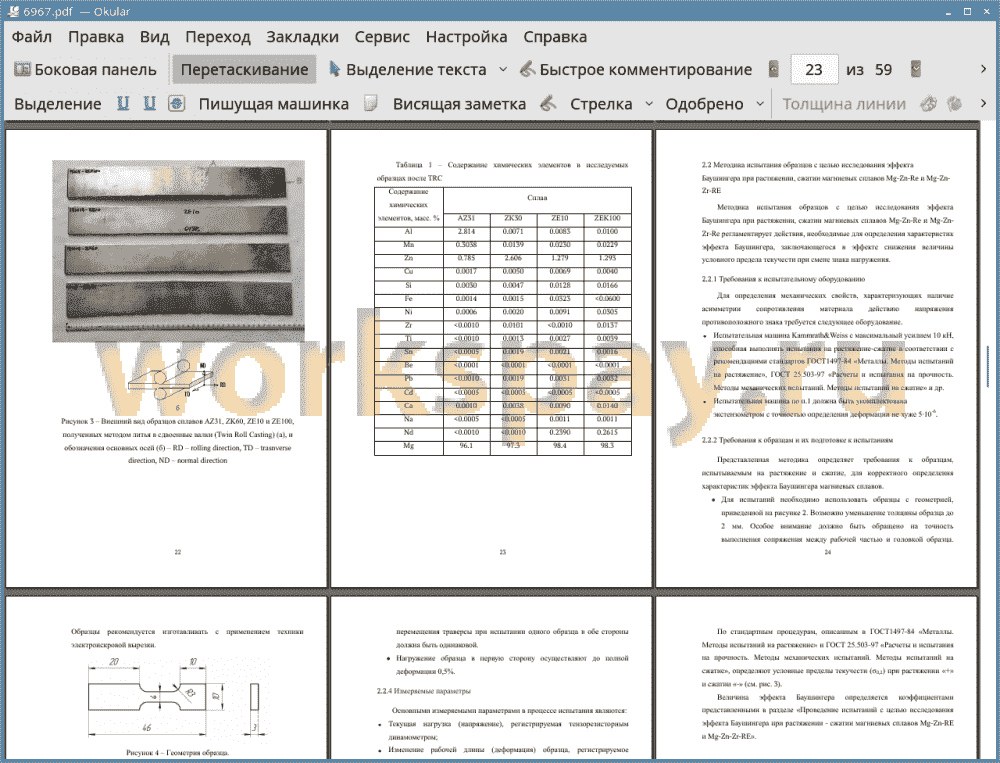Click the printed page number 24 at page bottom
The width and height of the screenshot is (1000, 763).
[x=828, y=552]
